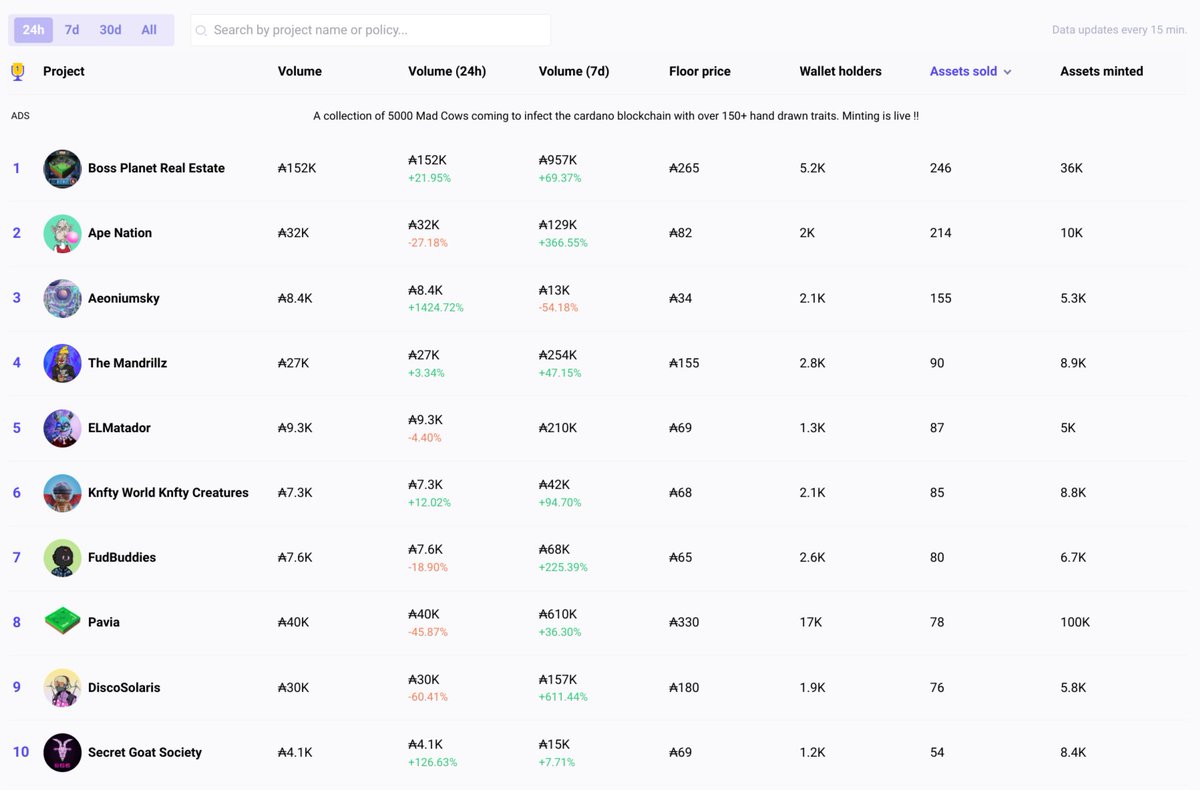Image resolution: width=1200 pixels, height=790 pixels.
Task: Open Knfty World Knfty Creatures link
Action: click(168, 493)
